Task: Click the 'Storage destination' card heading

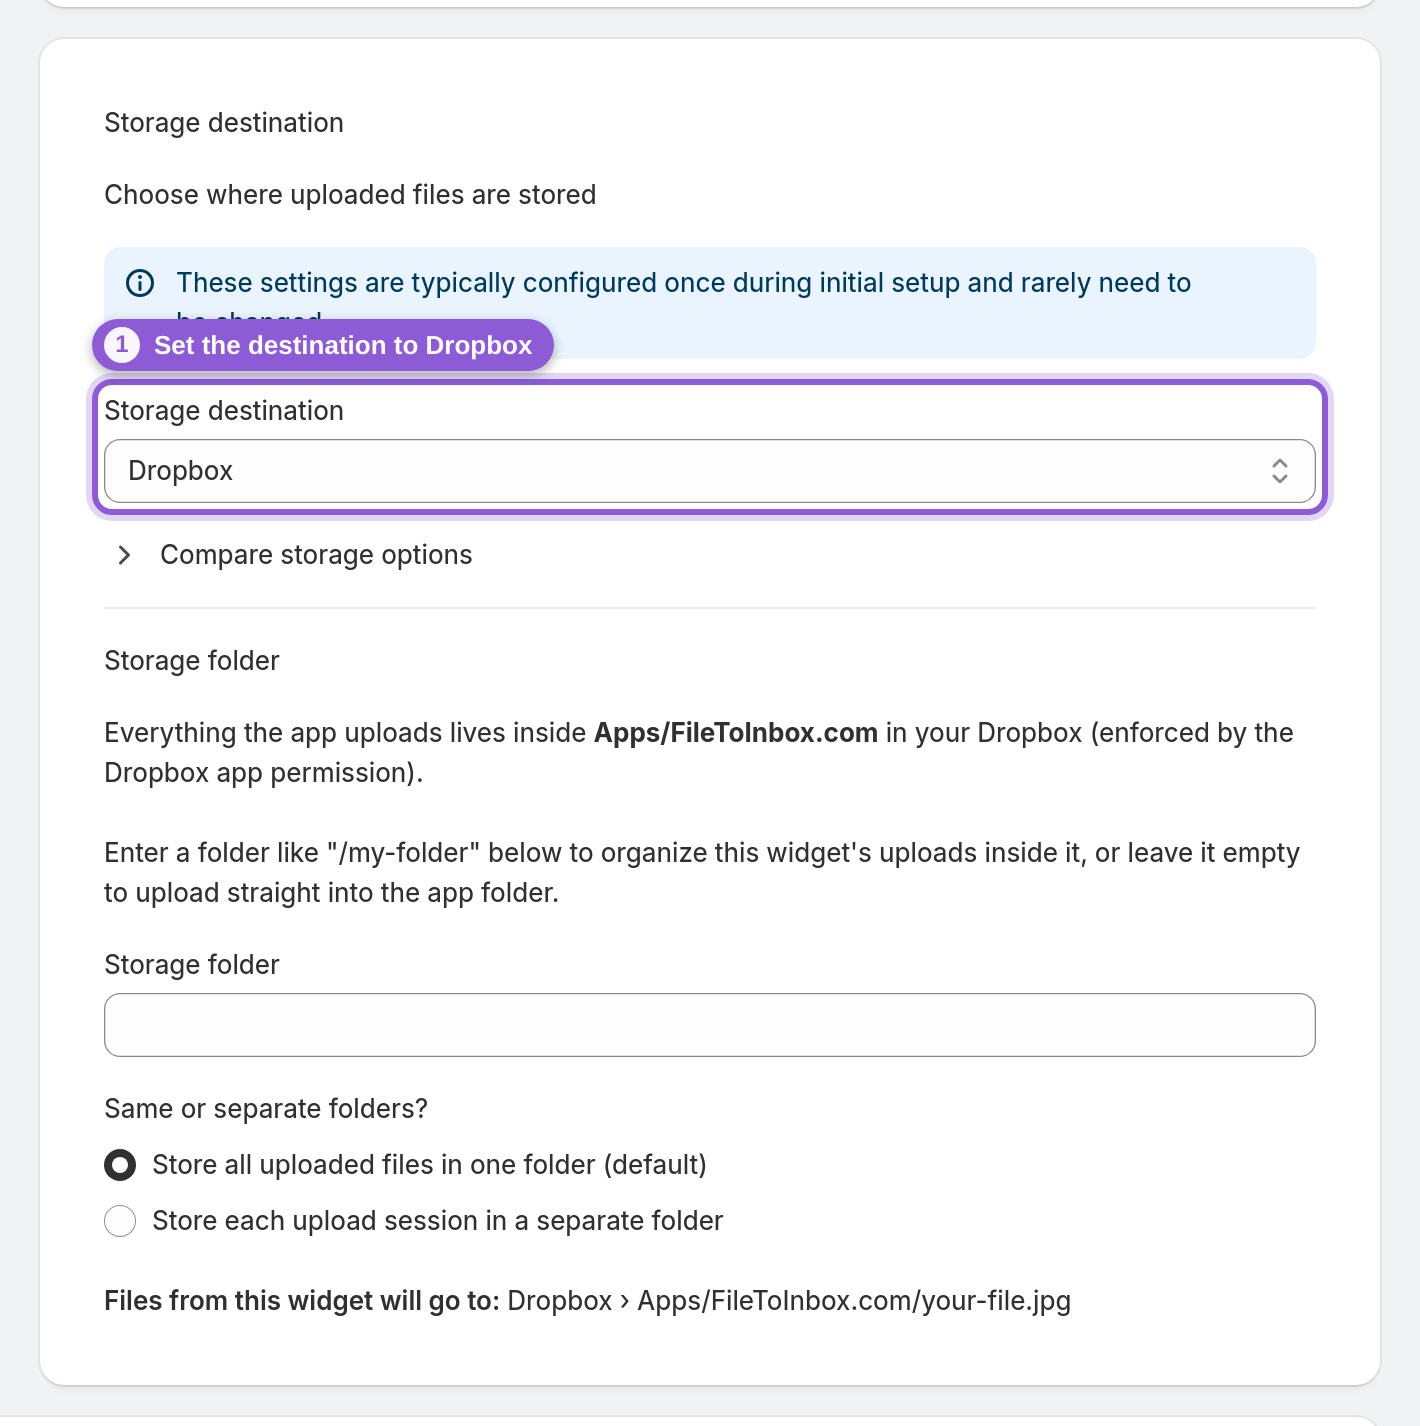Action: pyautogui.click(x=223, y=123)
